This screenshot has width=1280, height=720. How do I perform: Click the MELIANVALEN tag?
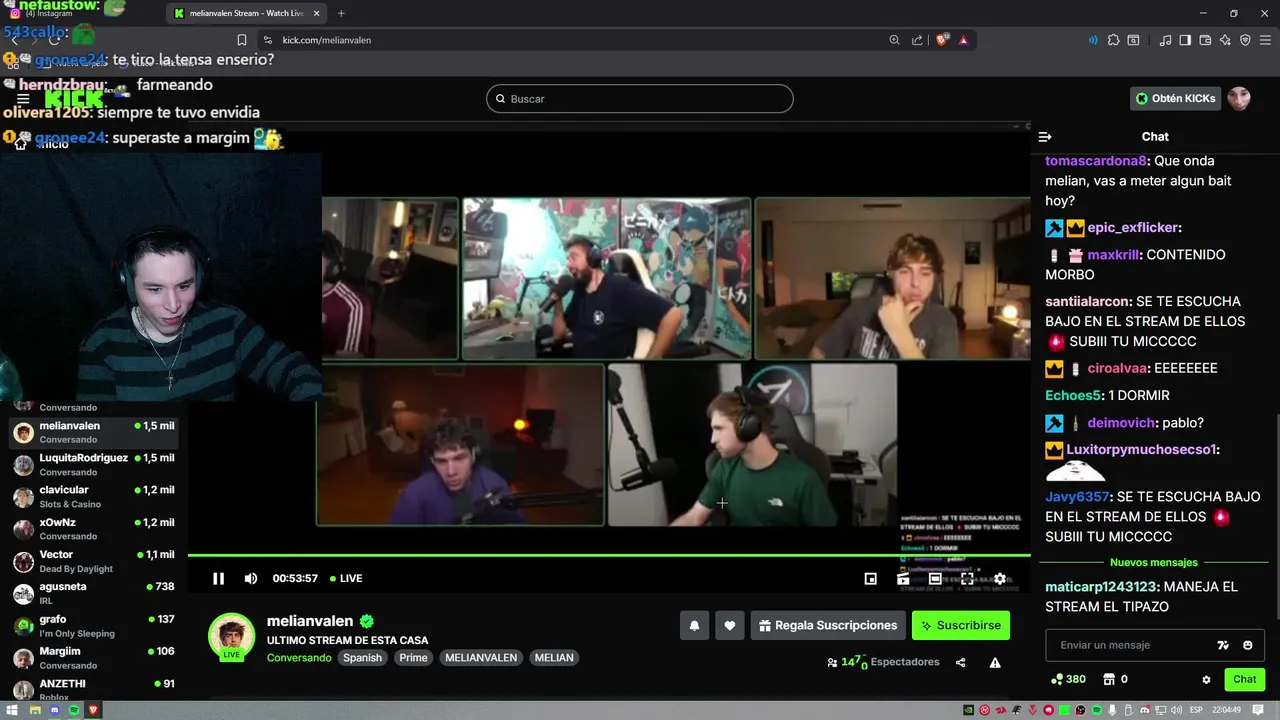pyautogui.click(x=481, y=658)
